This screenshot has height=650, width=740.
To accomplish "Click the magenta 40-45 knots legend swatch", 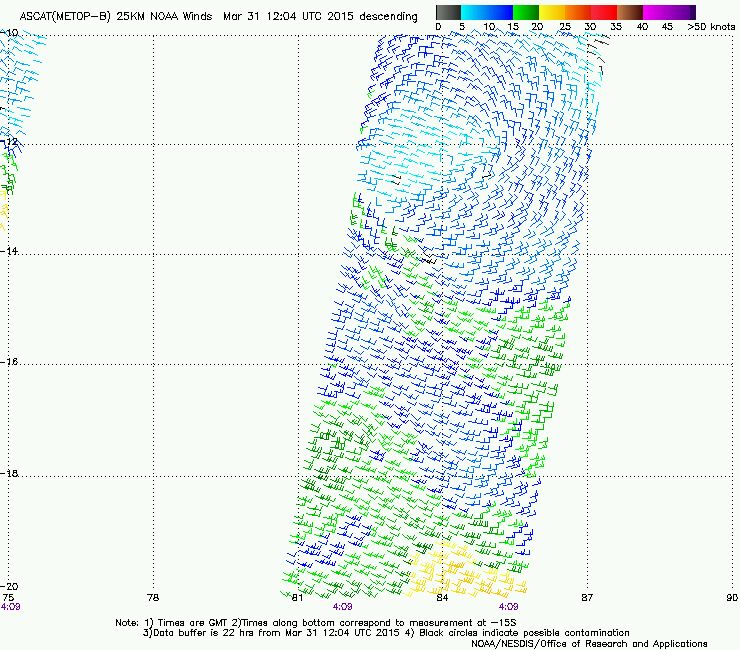I will coord(655,12).
